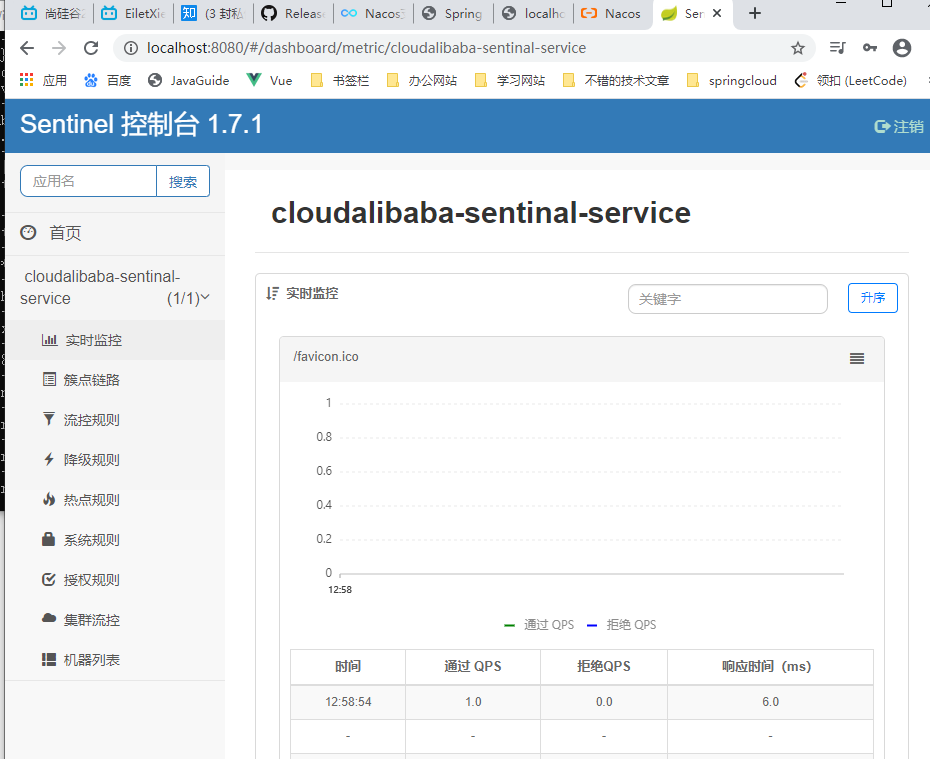
Task: Open 热点规则 hotspot rules menu
Action: (115, 500)
